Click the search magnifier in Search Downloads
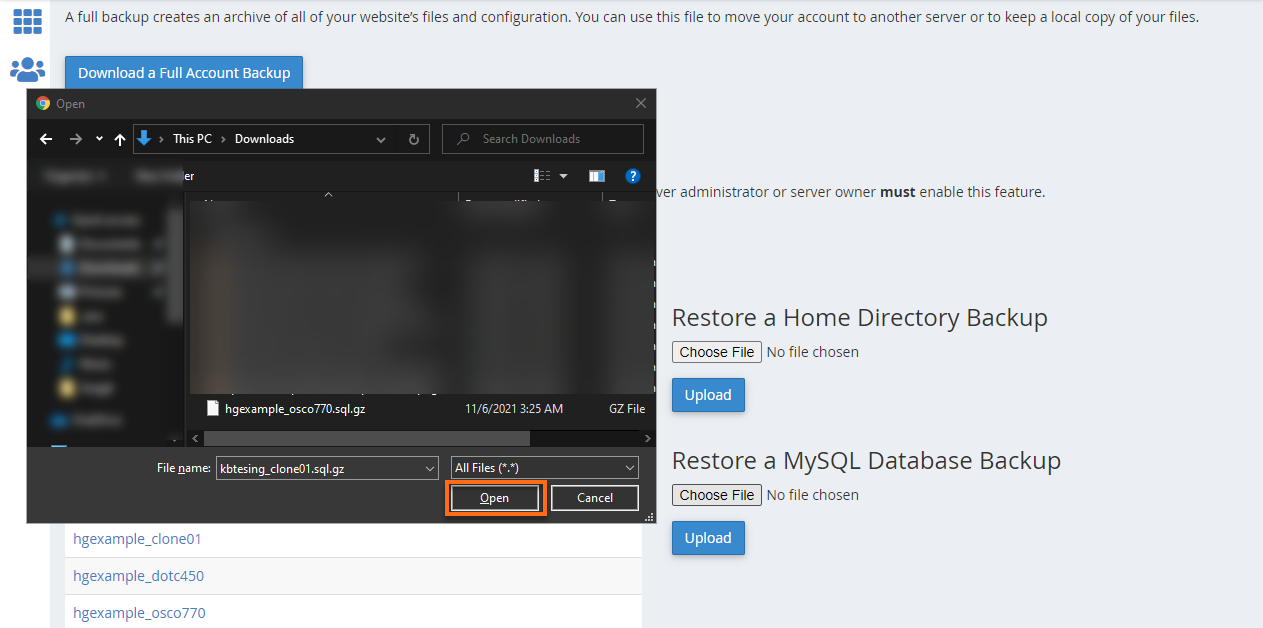 coord(461,138)
